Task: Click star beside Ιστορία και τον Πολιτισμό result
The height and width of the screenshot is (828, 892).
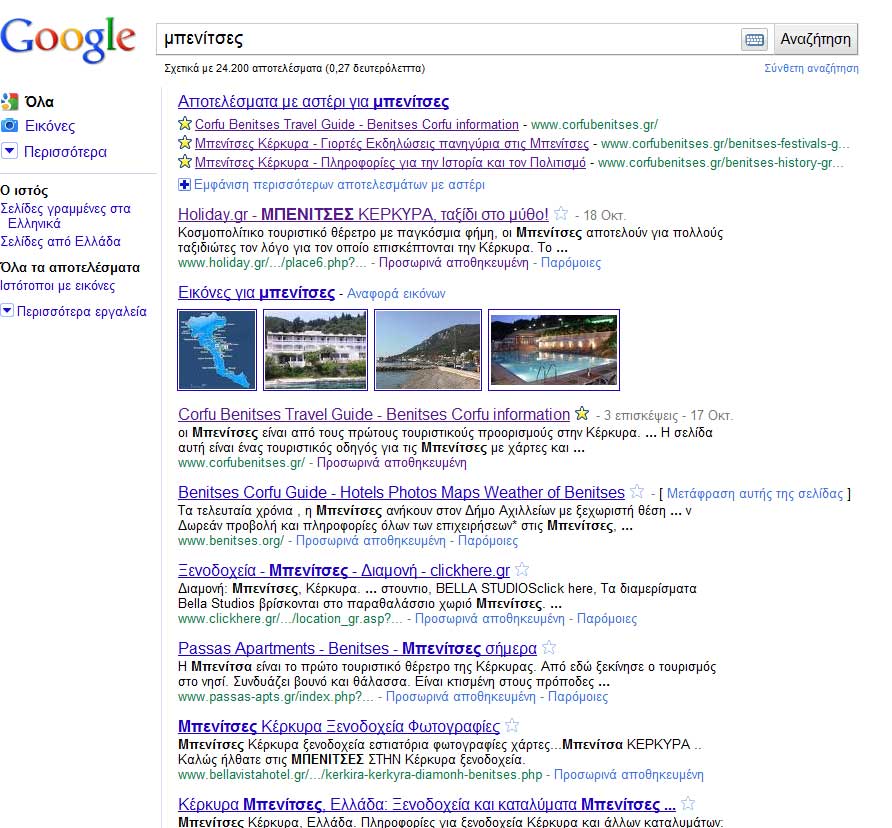Action: click(185, 162)
